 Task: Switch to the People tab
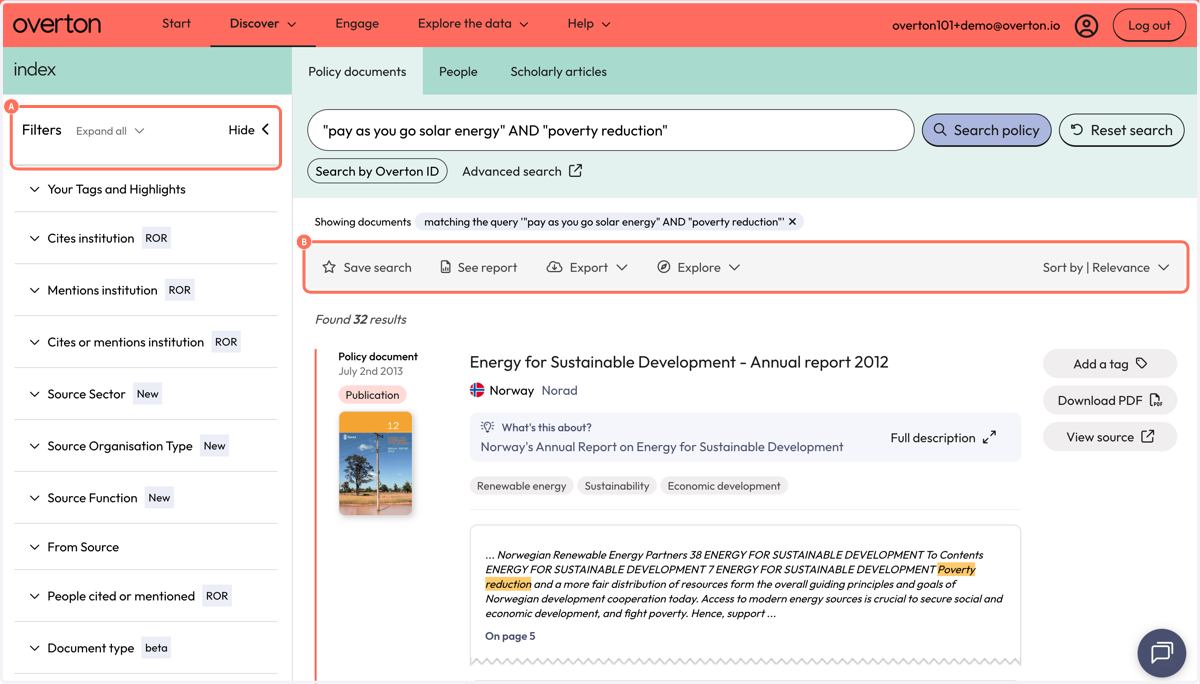pyautogui.click(x=458, y=71)
